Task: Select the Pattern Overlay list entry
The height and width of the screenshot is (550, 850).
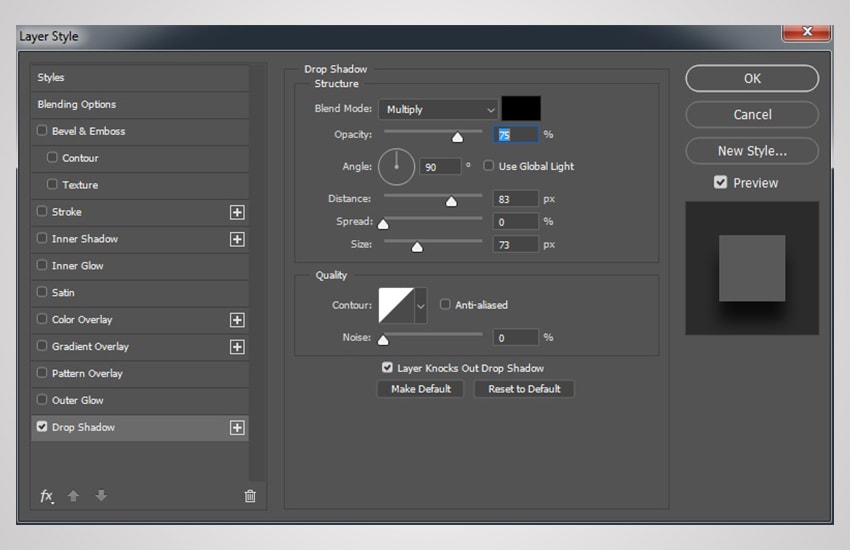Action: [x=140, y=373]
